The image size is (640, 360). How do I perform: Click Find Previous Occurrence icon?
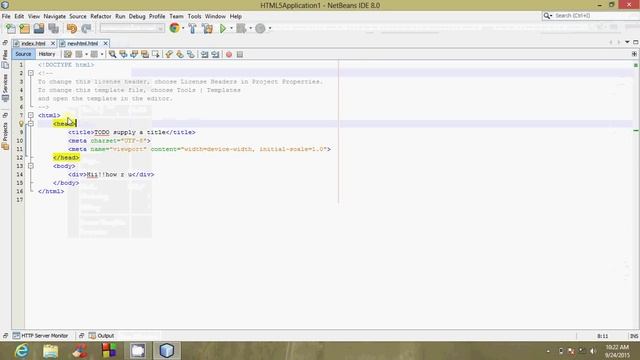point(123,54)
